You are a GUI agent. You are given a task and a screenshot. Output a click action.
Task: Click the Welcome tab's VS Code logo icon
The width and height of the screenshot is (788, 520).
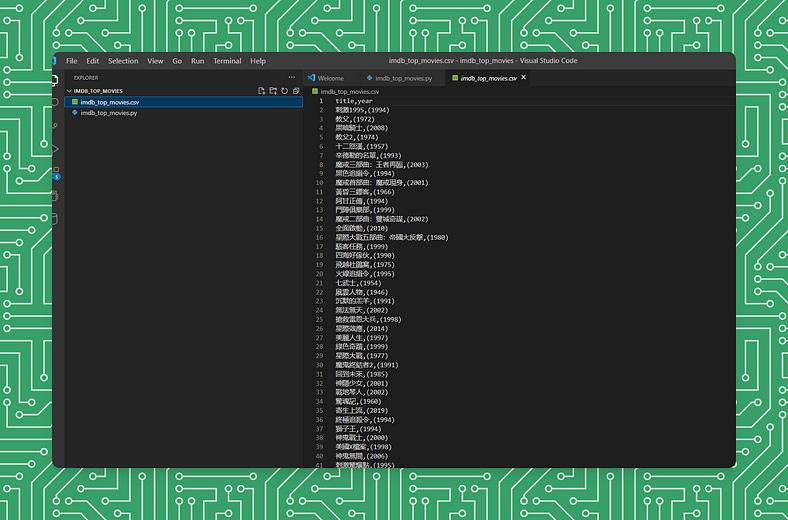pos(312,78)
